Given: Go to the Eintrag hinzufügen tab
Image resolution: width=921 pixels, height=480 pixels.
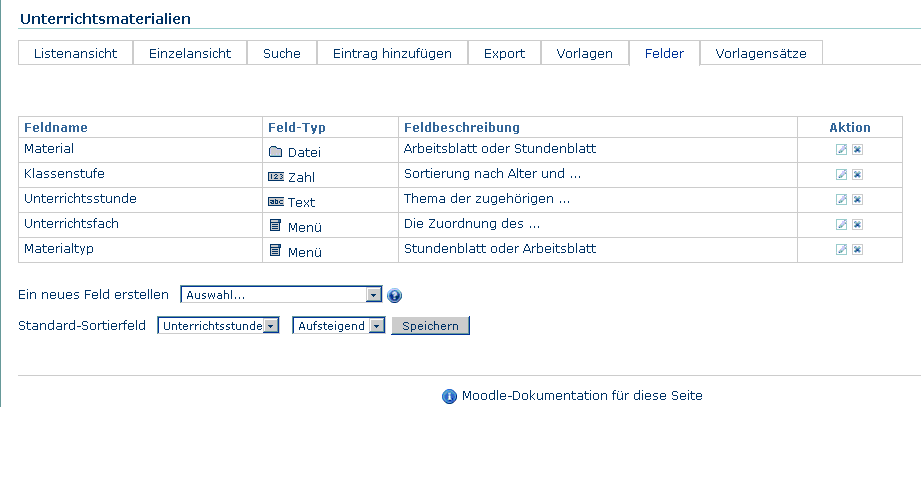Looking at the screenshot, I should coord(392,53).
